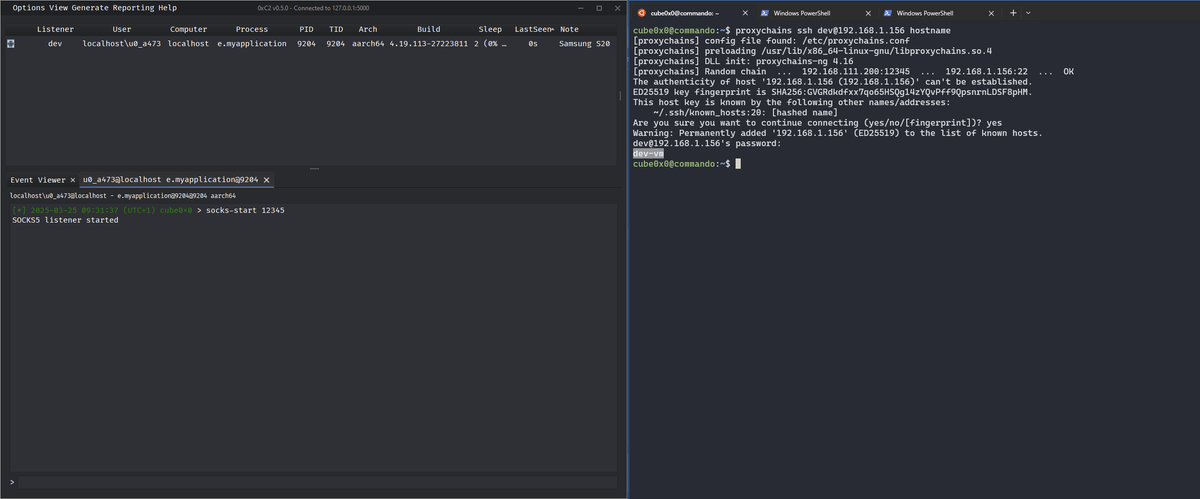Select 'localhost\u0_a473' user cell
The width and height of the screenshot is (1200, 499).
click(122, 44)
